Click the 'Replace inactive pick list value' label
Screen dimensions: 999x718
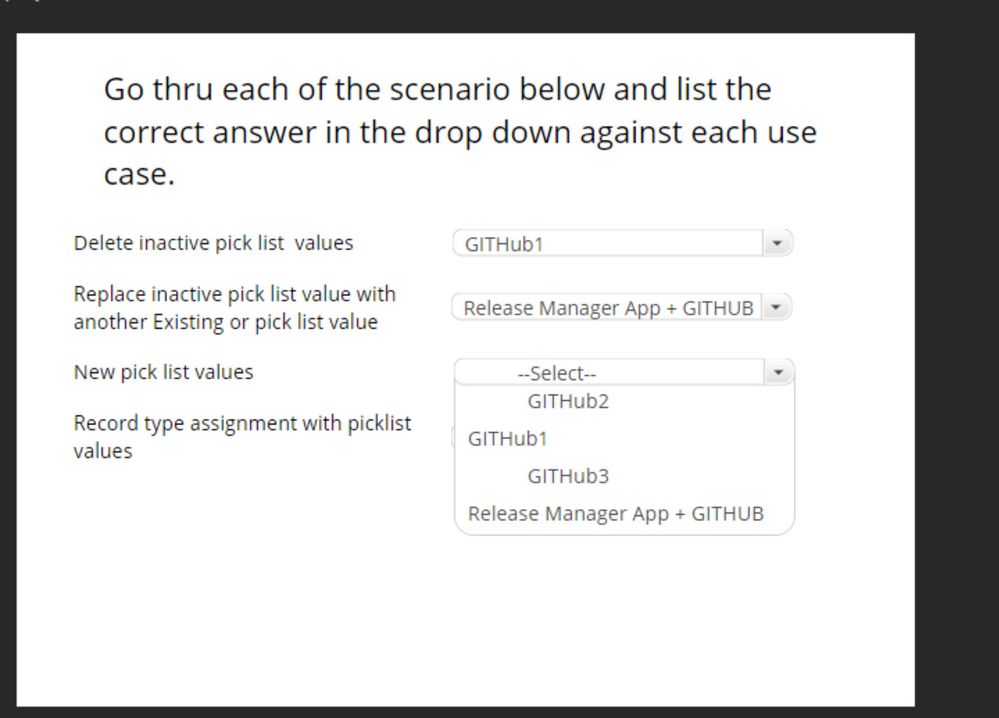click(x=234, y=295)
